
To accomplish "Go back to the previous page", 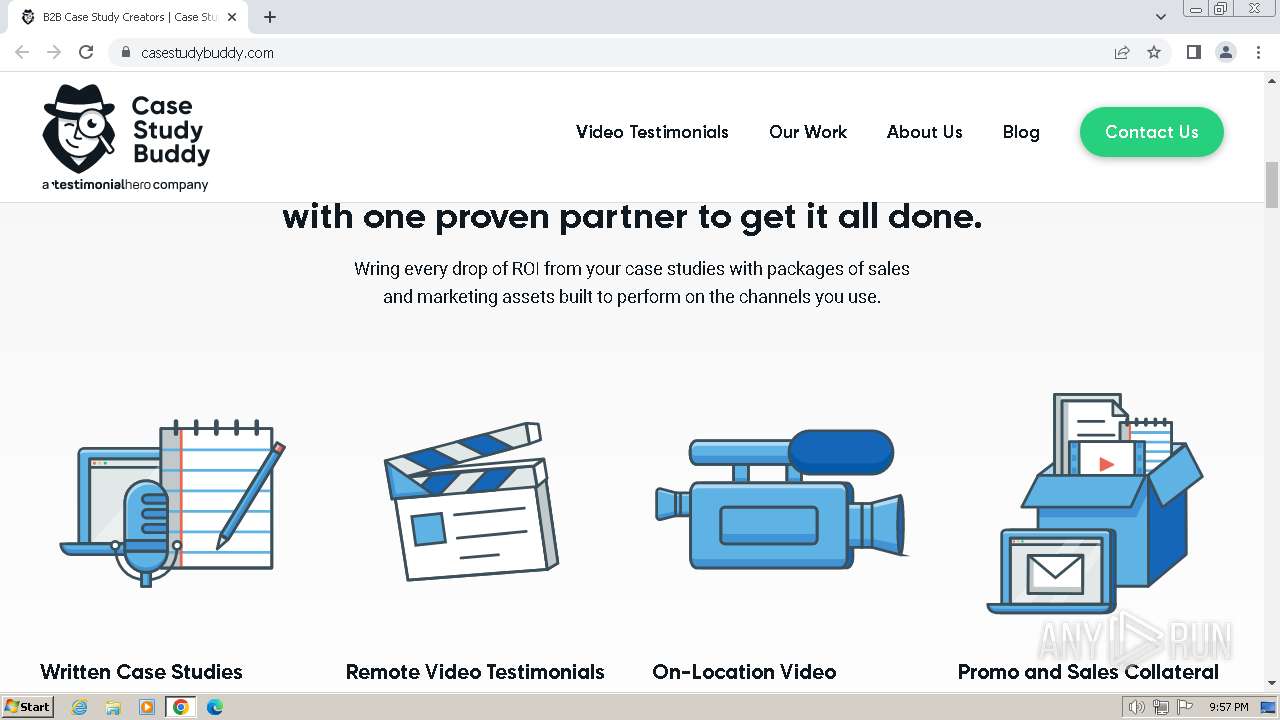I will tap(22, 52).
